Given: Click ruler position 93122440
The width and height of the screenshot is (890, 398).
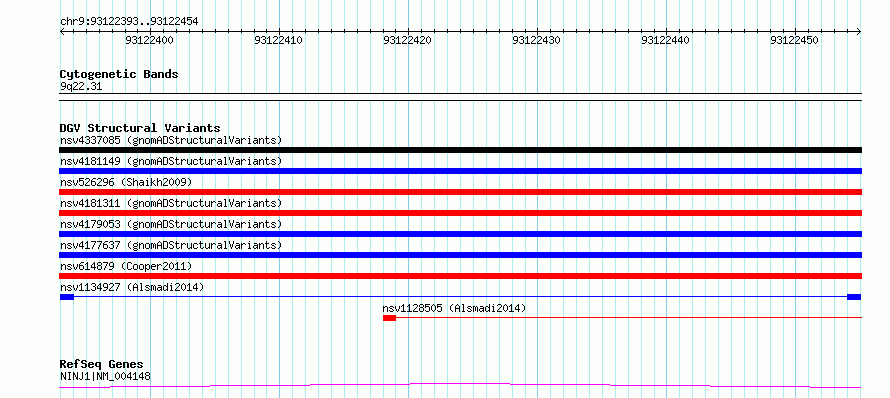Looking at the screenshot, I should (x=665, y=40).
